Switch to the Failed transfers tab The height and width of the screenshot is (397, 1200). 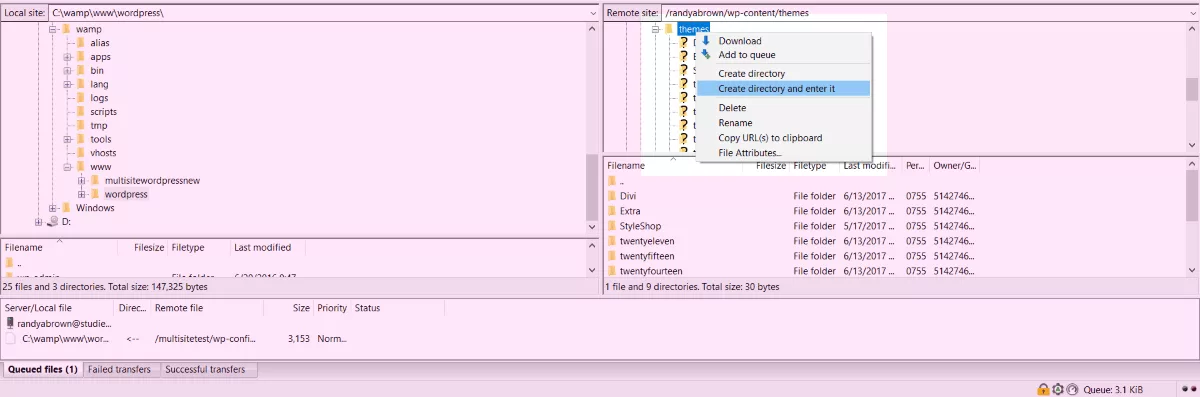tap(120, 370)
